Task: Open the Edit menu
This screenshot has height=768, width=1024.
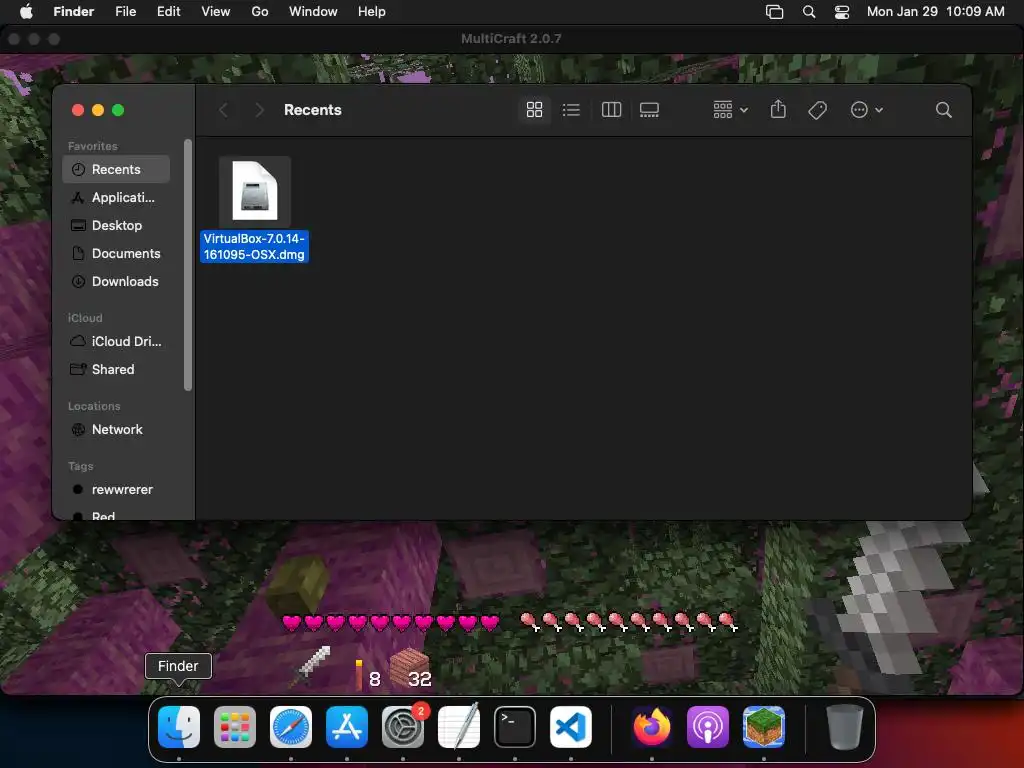Action: pos(168,12)
